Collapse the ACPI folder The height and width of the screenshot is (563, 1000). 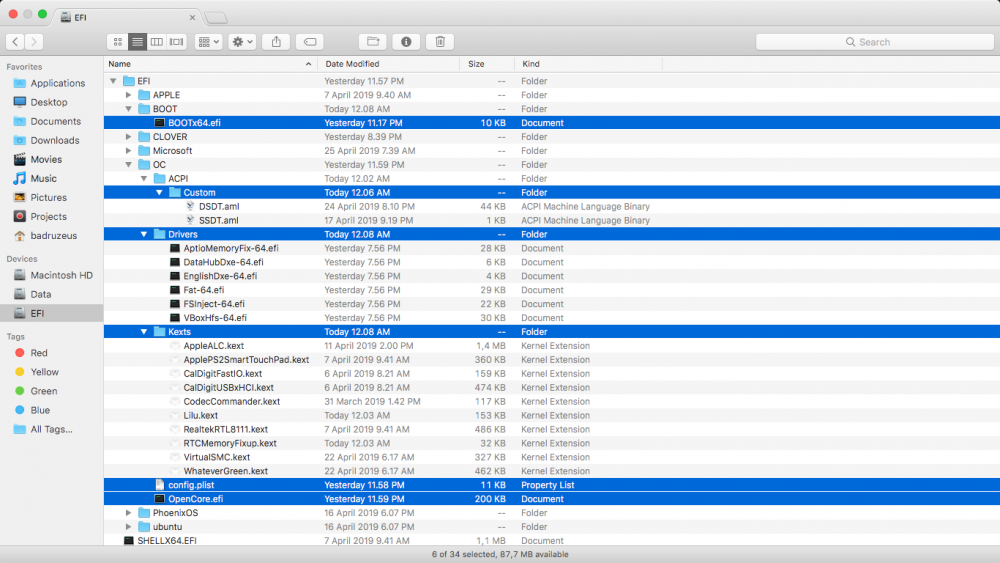point(144,179)
